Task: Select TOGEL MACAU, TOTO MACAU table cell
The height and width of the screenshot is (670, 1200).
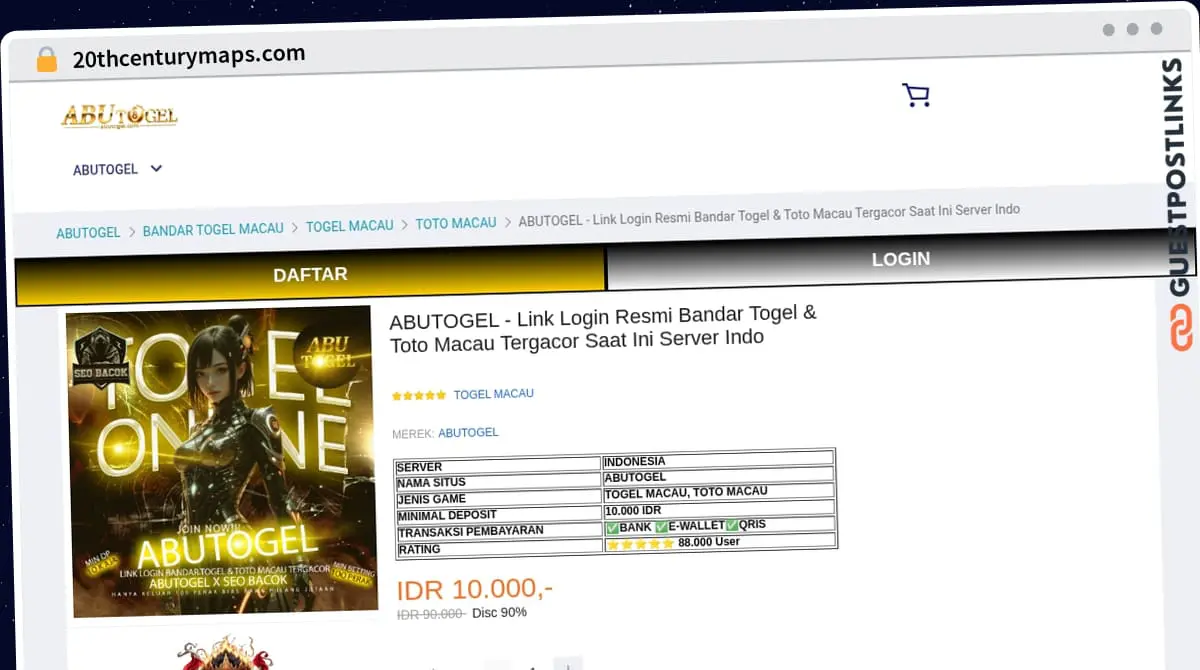Action: coord(719,493)
